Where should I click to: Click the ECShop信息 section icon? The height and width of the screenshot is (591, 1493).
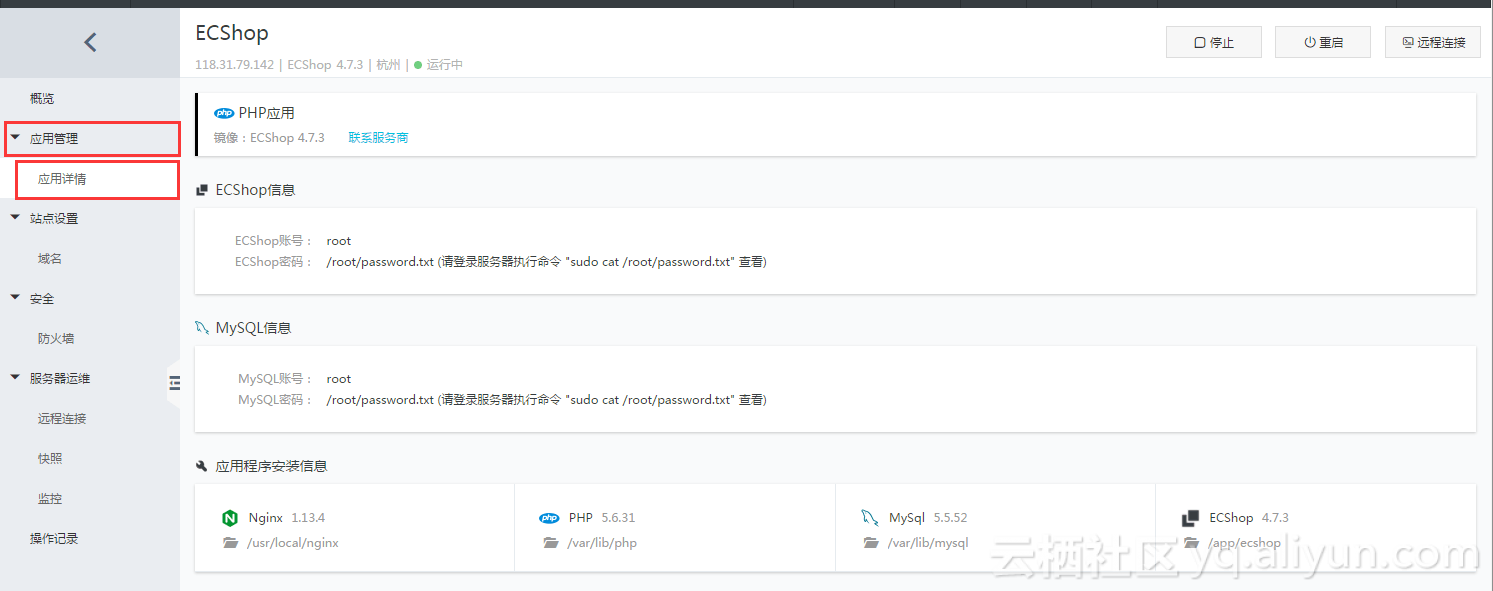(202, 190)
